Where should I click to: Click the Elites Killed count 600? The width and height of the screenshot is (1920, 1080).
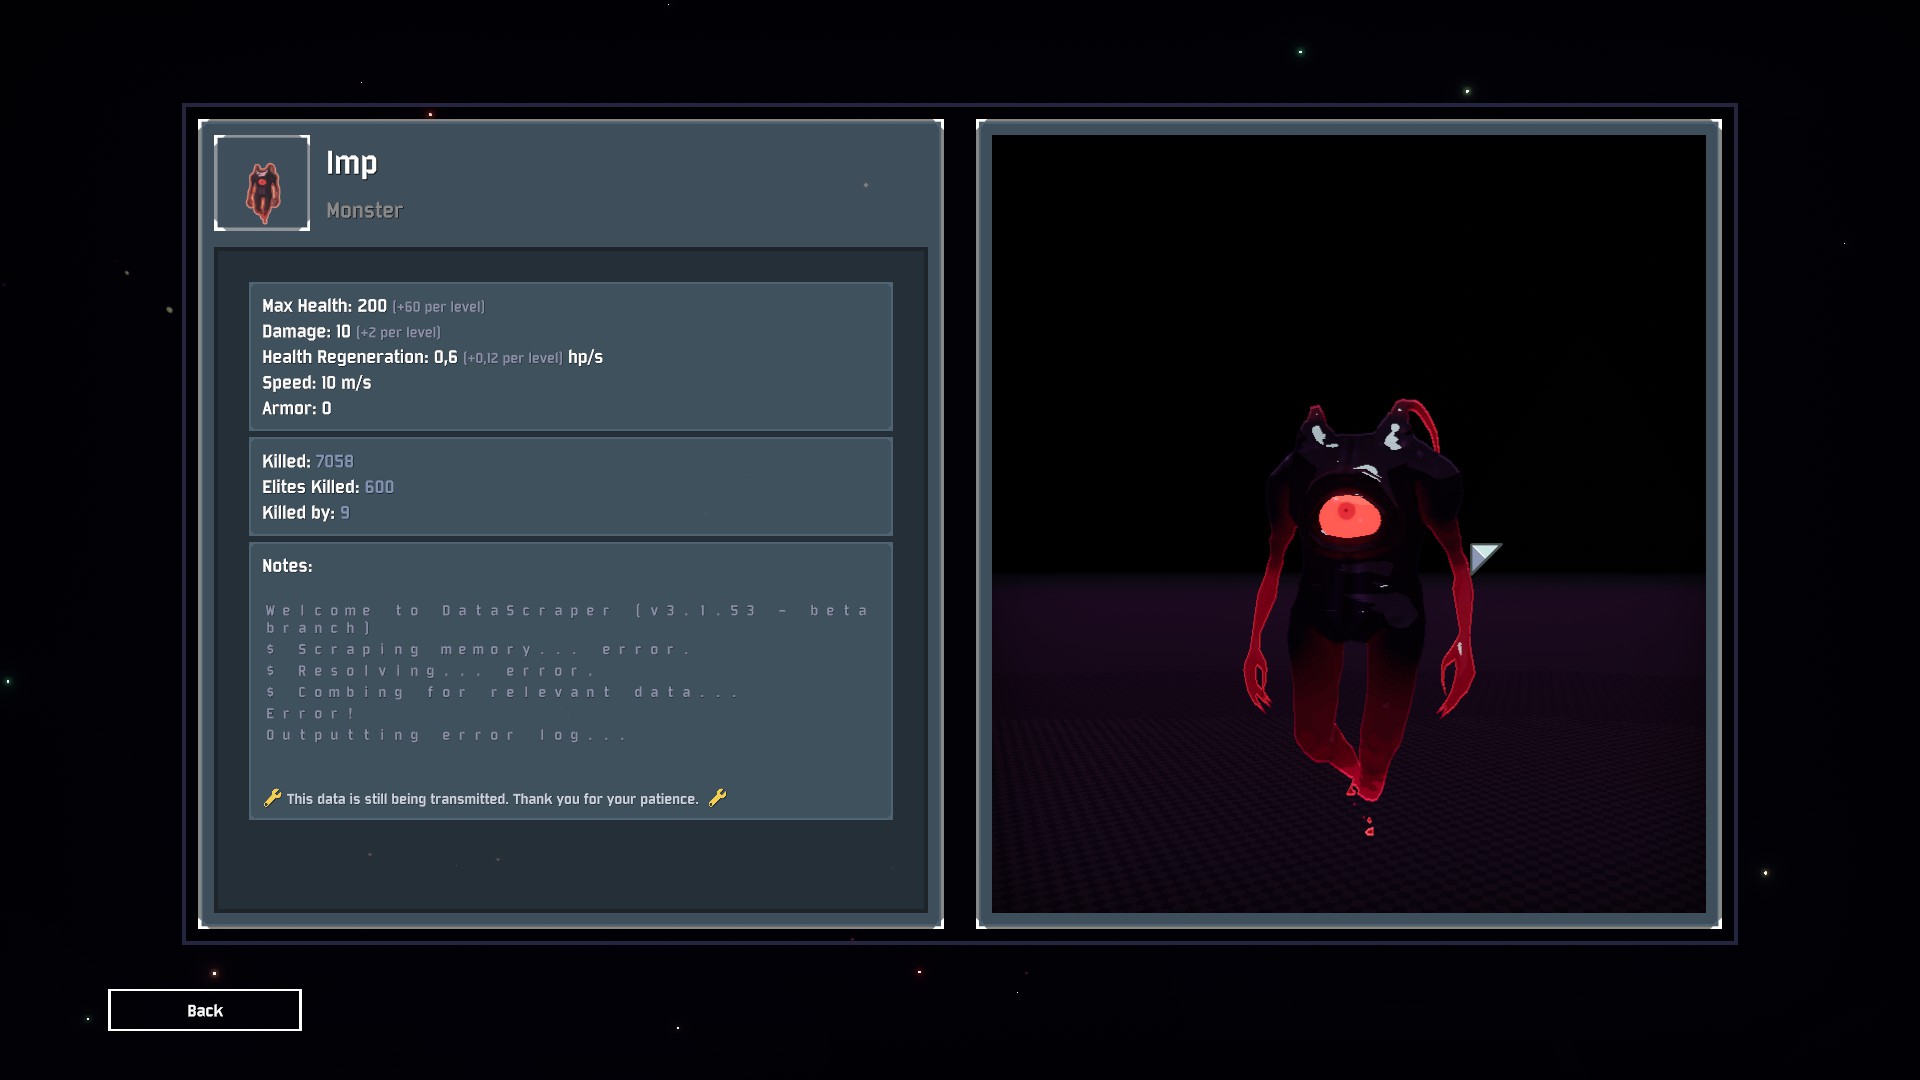379,487
